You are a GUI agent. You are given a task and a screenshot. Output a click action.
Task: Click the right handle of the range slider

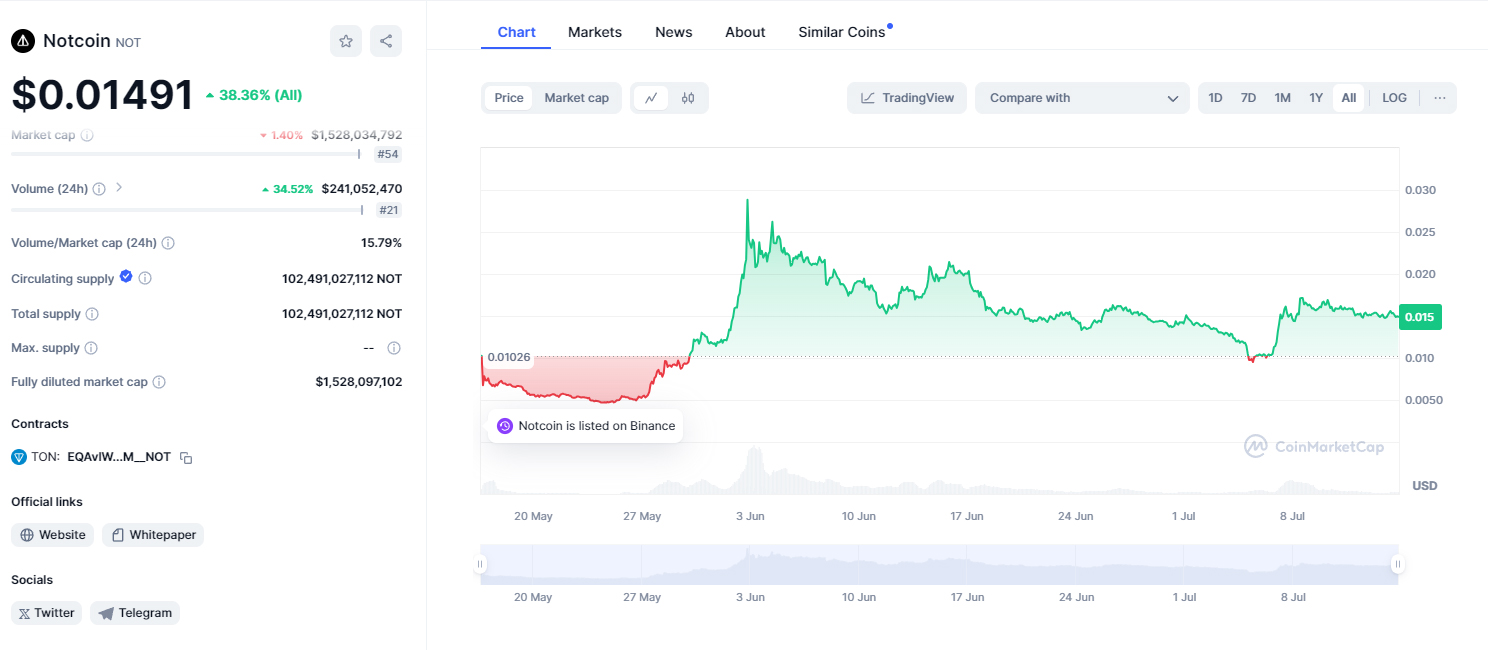coord(1398,564)
